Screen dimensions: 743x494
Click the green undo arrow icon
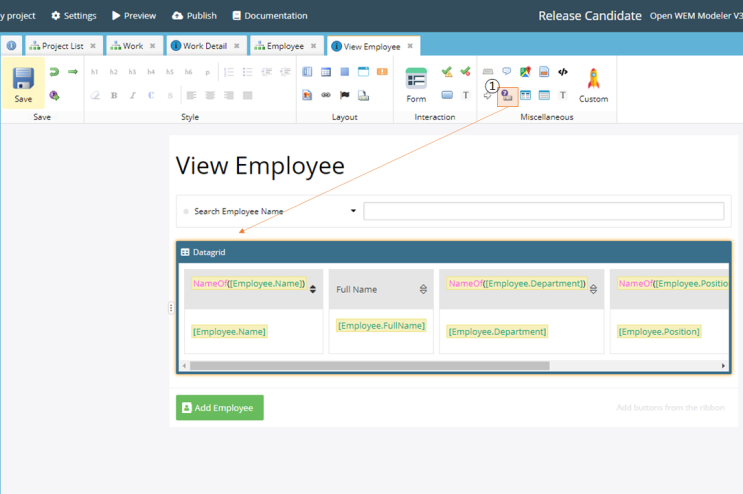click(x=54, y=72)
